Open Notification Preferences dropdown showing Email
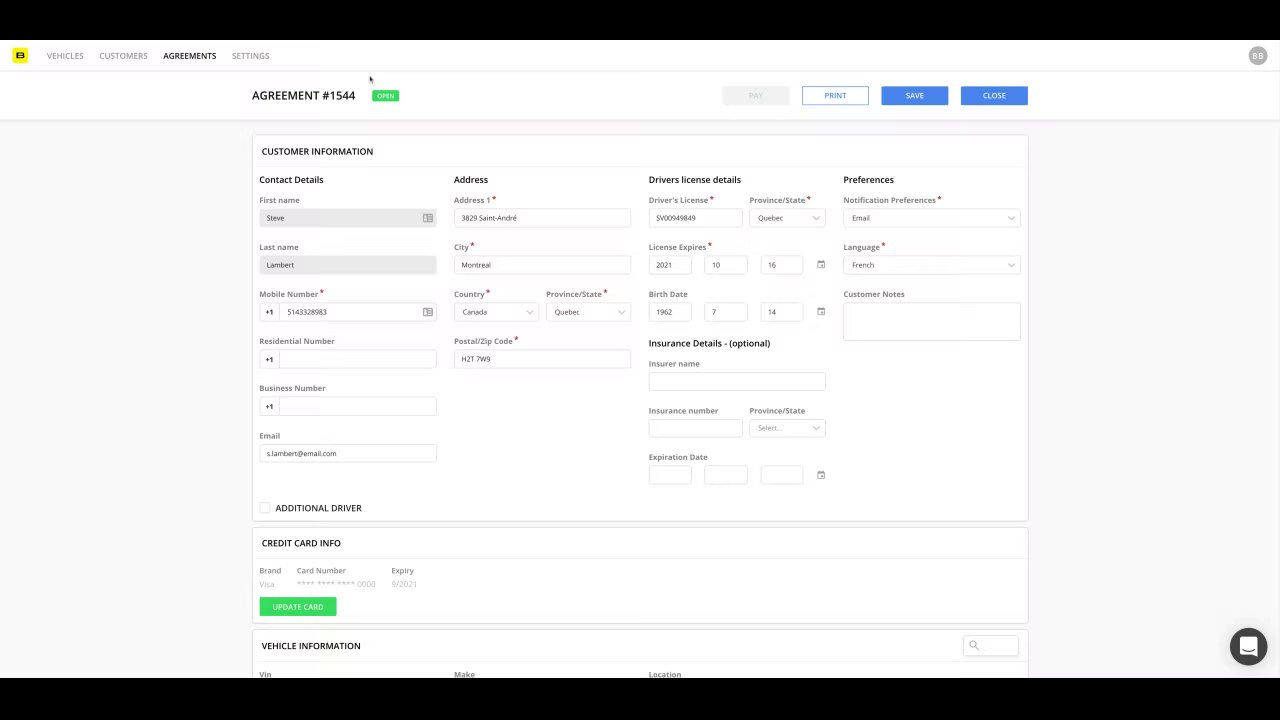 point(932,218)
